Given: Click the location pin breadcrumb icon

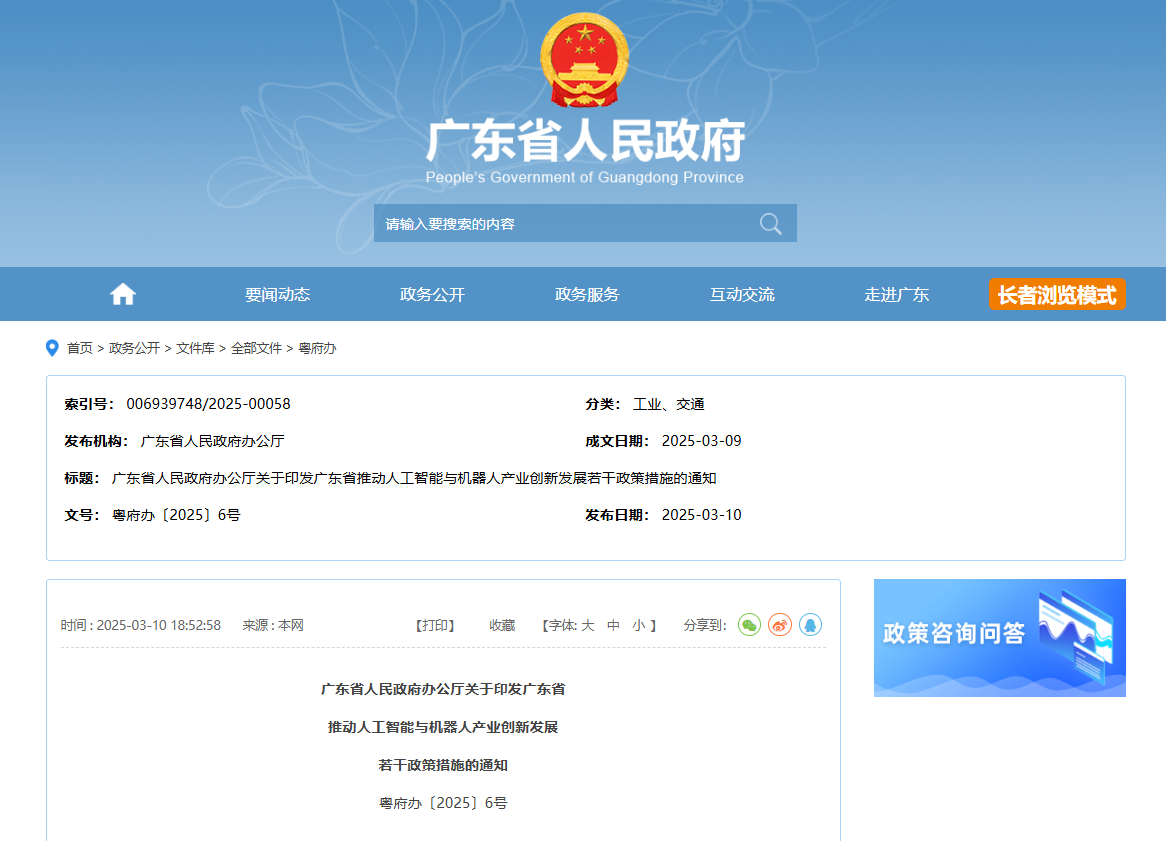Looking at the screenshot, I should coord(53,348).
